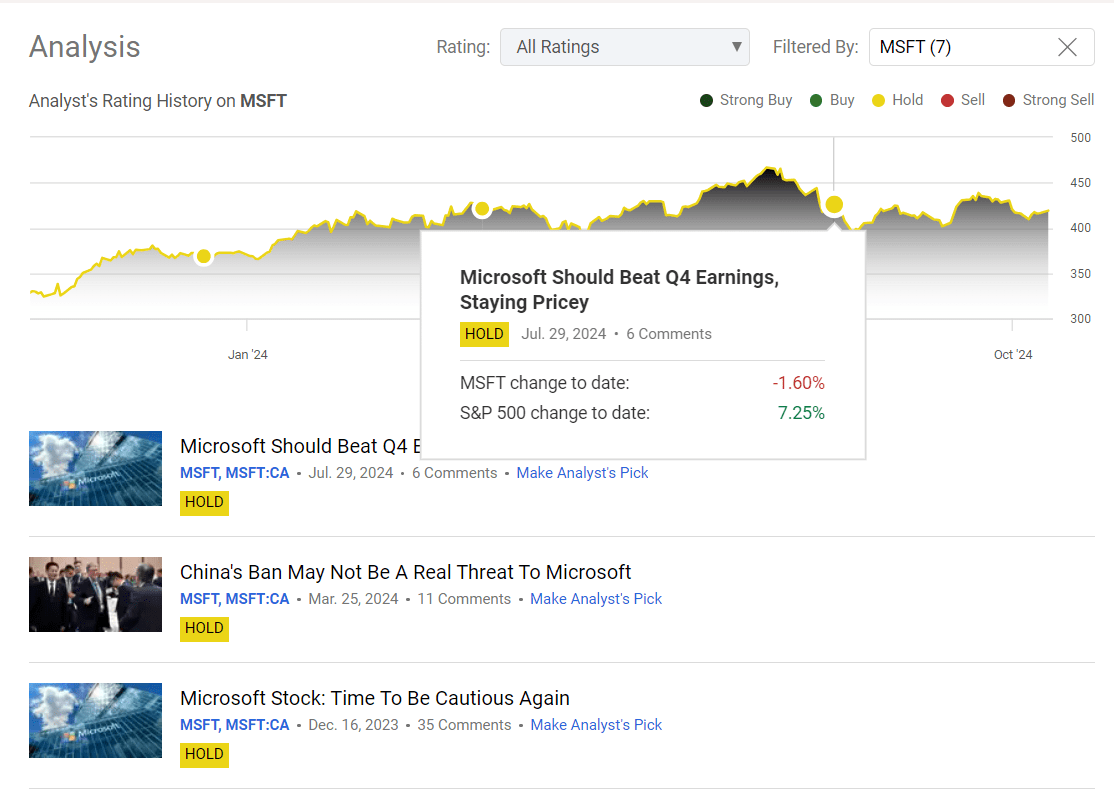Screen dimensions: 1114x796
Task: Open the Q4 Earnings article thumbnail image
Action: tap(95, 468)
